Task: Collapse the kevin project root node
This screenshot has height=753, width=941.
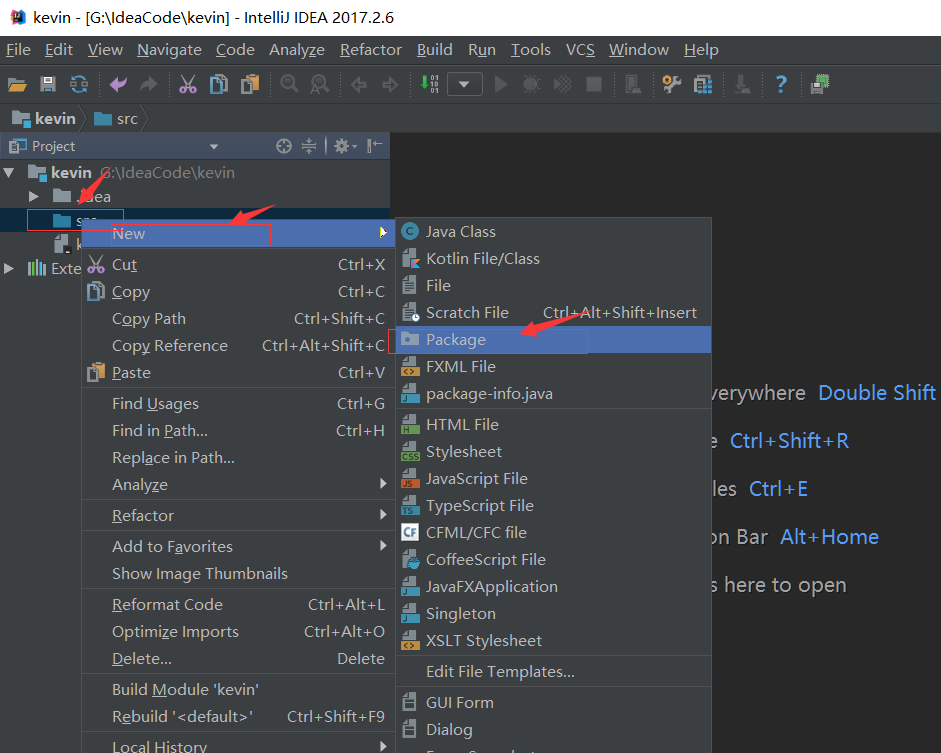Action: pyautogui.click(x=8, y=173)
